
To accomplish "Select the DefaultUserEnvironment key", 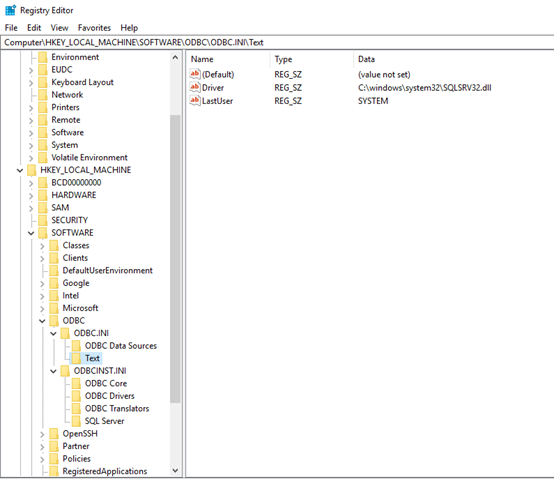I will tap(107, 270).
